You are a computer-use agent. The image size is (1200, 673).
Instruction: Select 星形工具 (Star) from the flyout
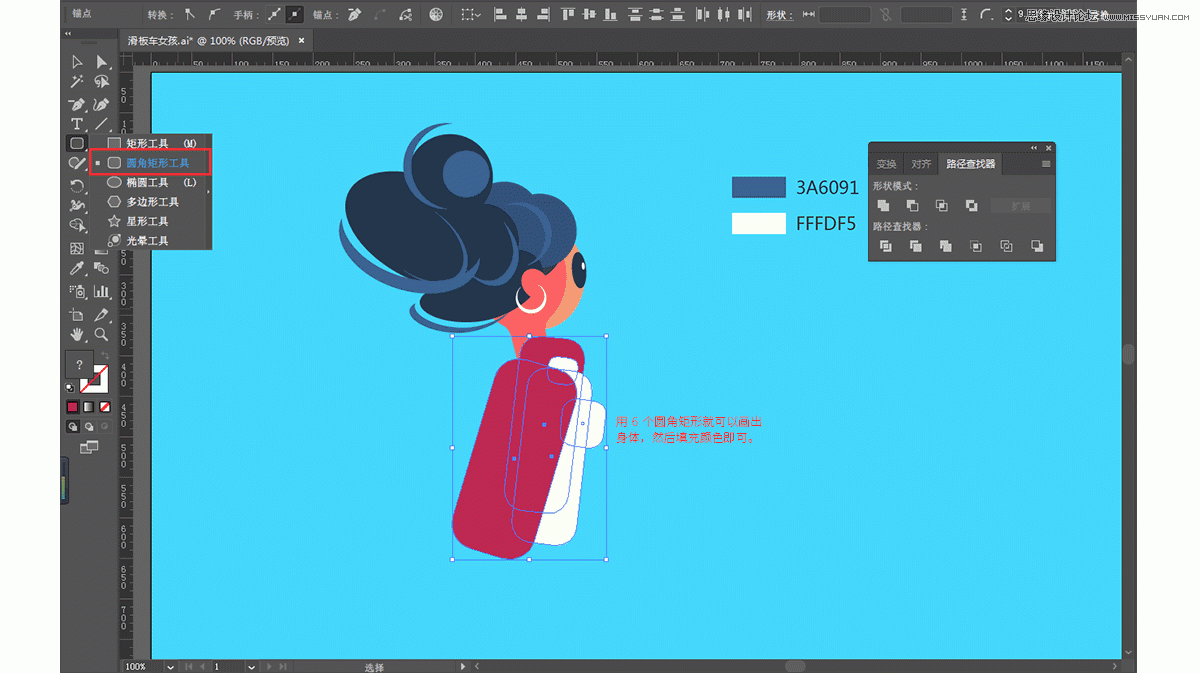(147, 221)
